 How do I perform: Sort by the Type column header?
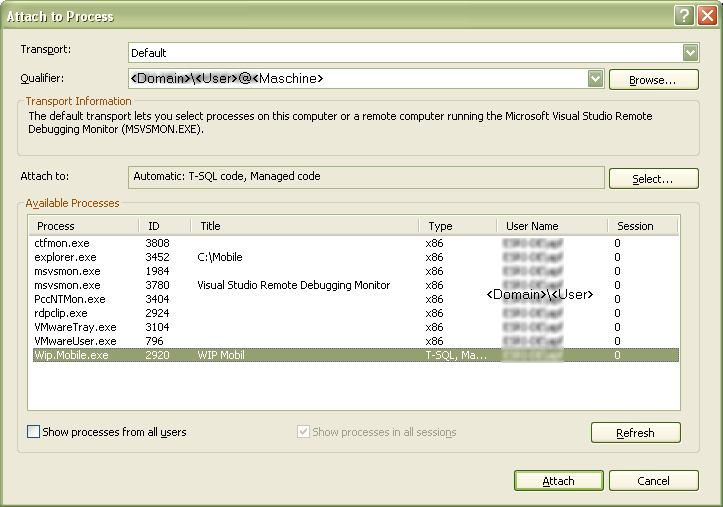click(x=458, y=226)
